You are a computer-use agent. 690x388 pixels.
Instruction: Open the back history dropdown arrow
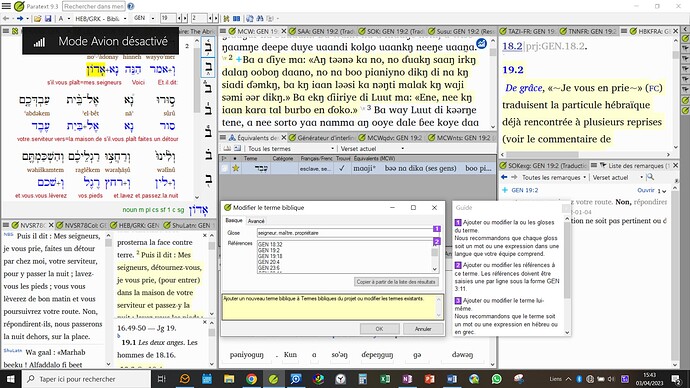[12, 19]
